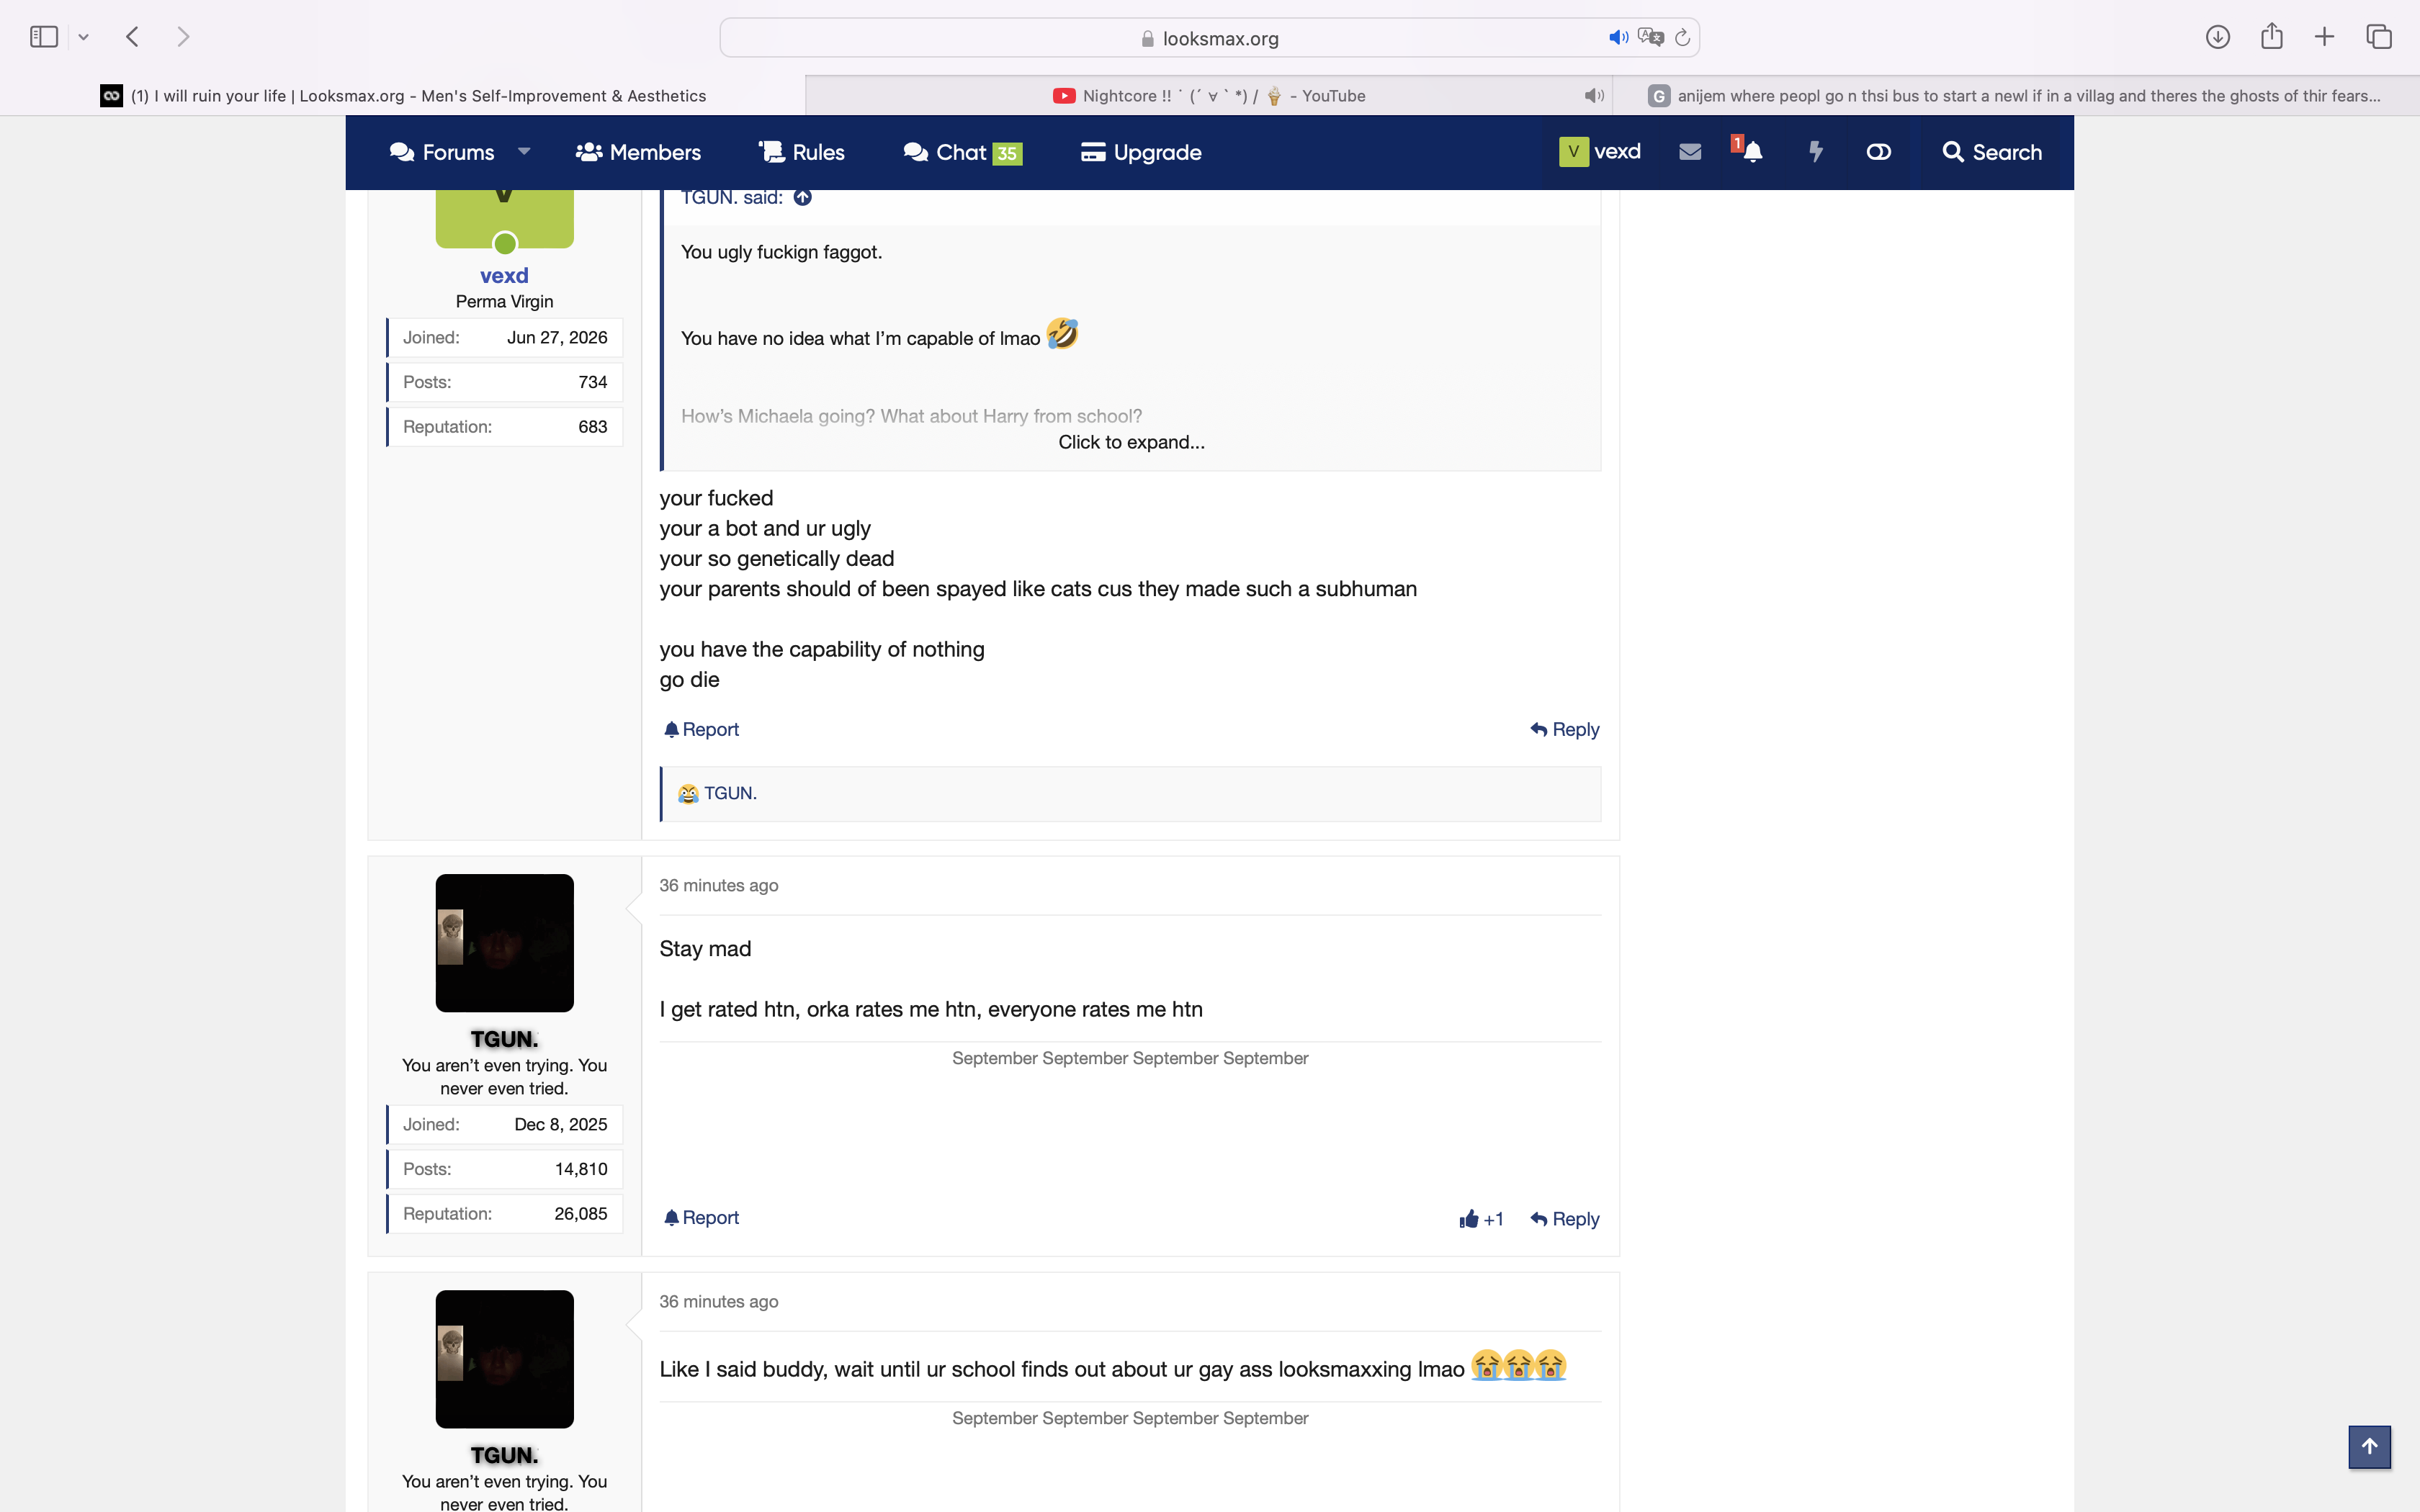Open the Chat page with 35 badge

[962, 152]
